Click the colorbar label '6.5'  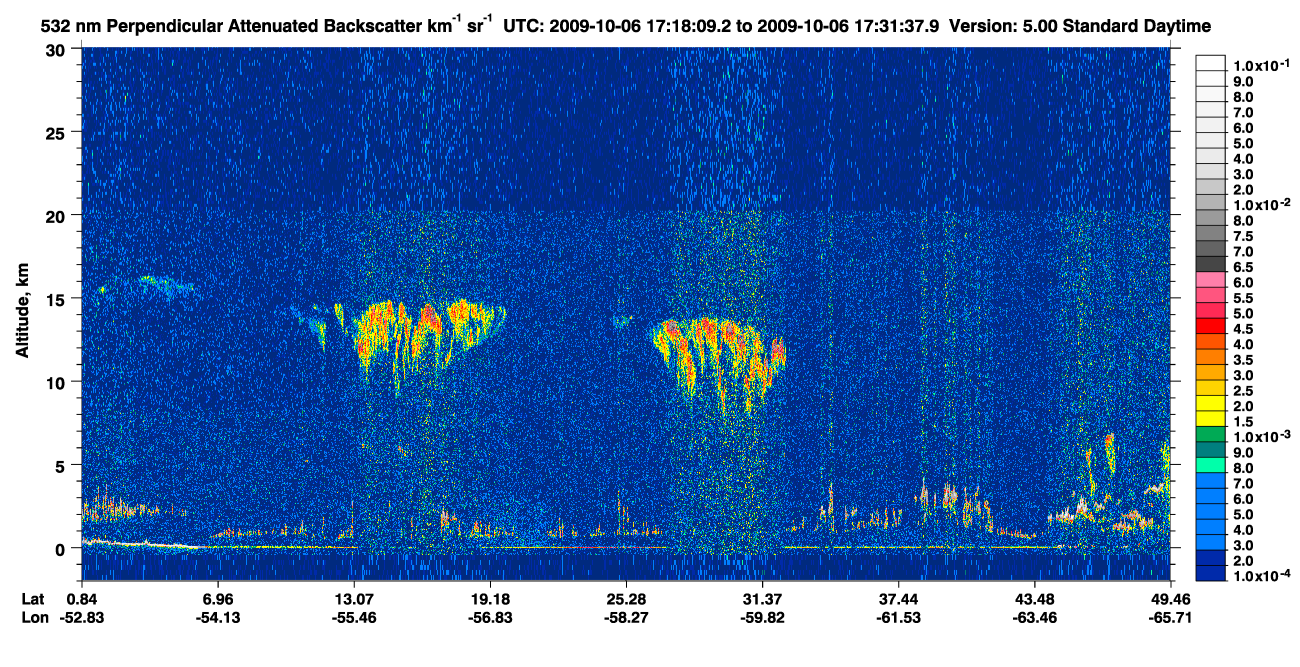pos(1243,267)
